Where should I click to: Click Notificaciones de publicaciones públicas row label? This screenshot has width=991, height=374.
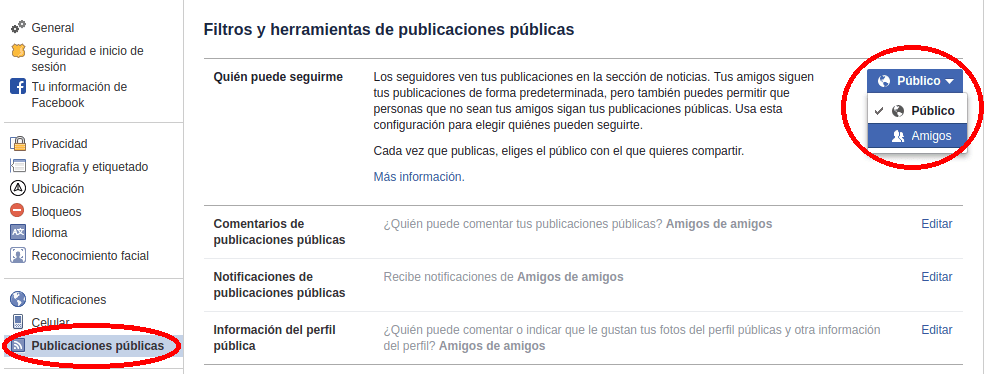(x=279, y=285)
